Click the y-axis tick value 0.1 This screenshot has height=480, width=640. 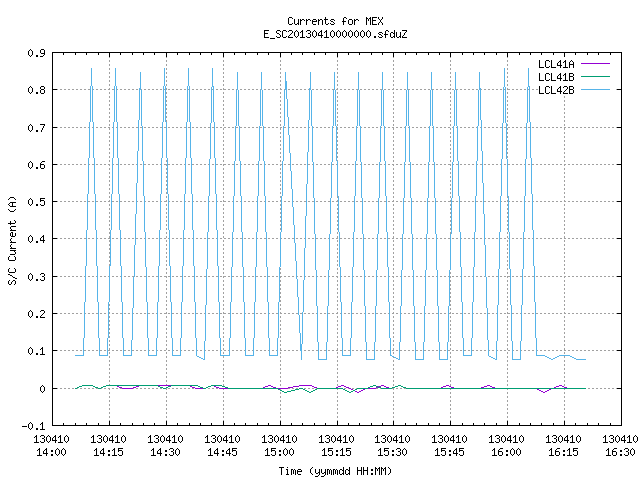36,351
